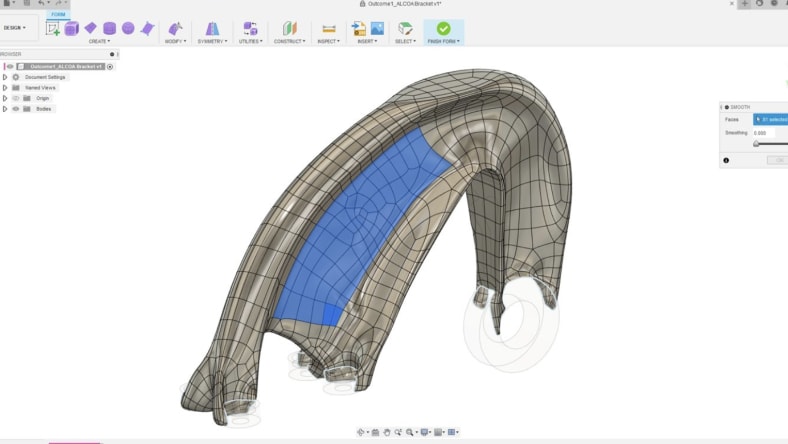The width and height of the screenshot is (788, 444).
Task: Open the Select dropdown menu
Action: pos(405,41)
